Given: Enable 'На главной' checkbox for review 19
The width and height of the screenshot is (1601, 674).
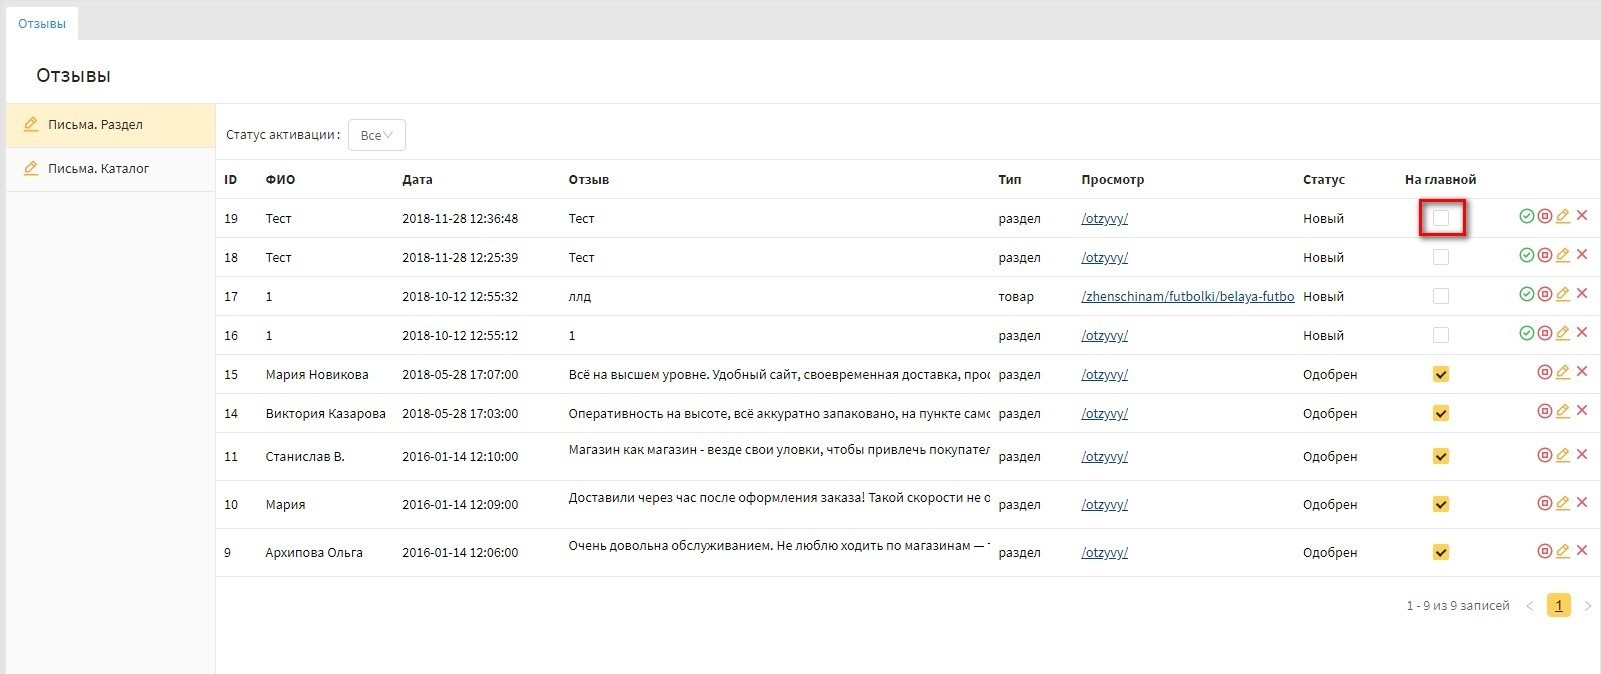Looking at the screenshot, I should coord(1441,218).
